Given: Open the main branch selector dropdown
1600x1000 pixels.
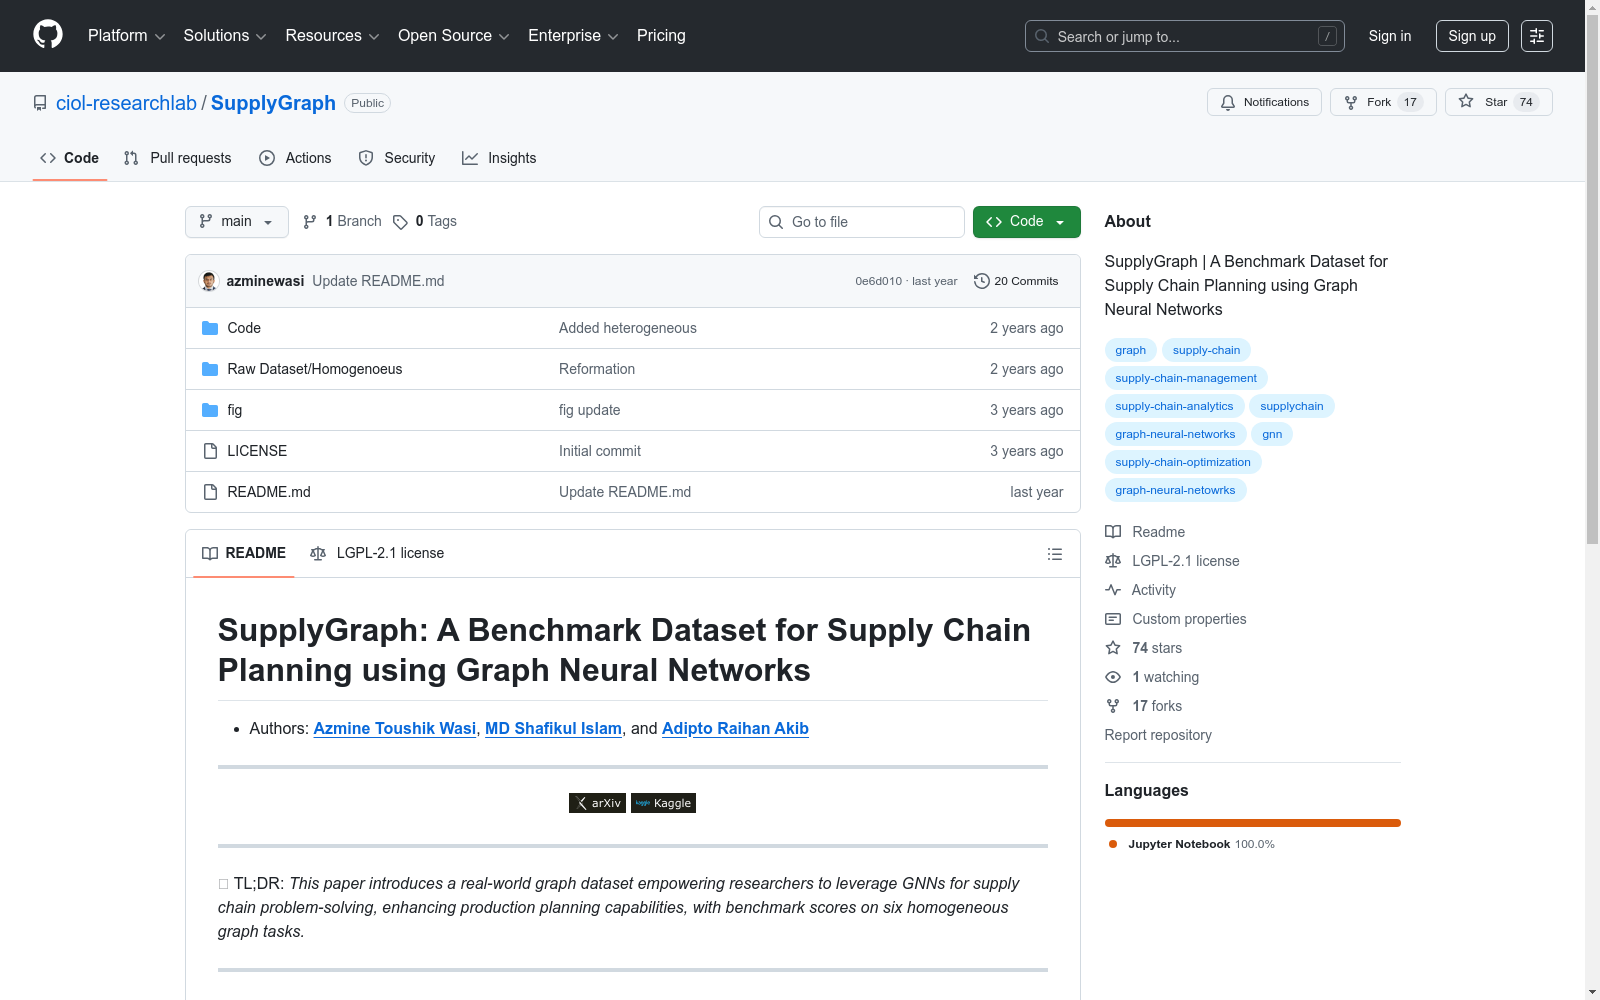Looking at the screenshot, I should coord(237,222).
